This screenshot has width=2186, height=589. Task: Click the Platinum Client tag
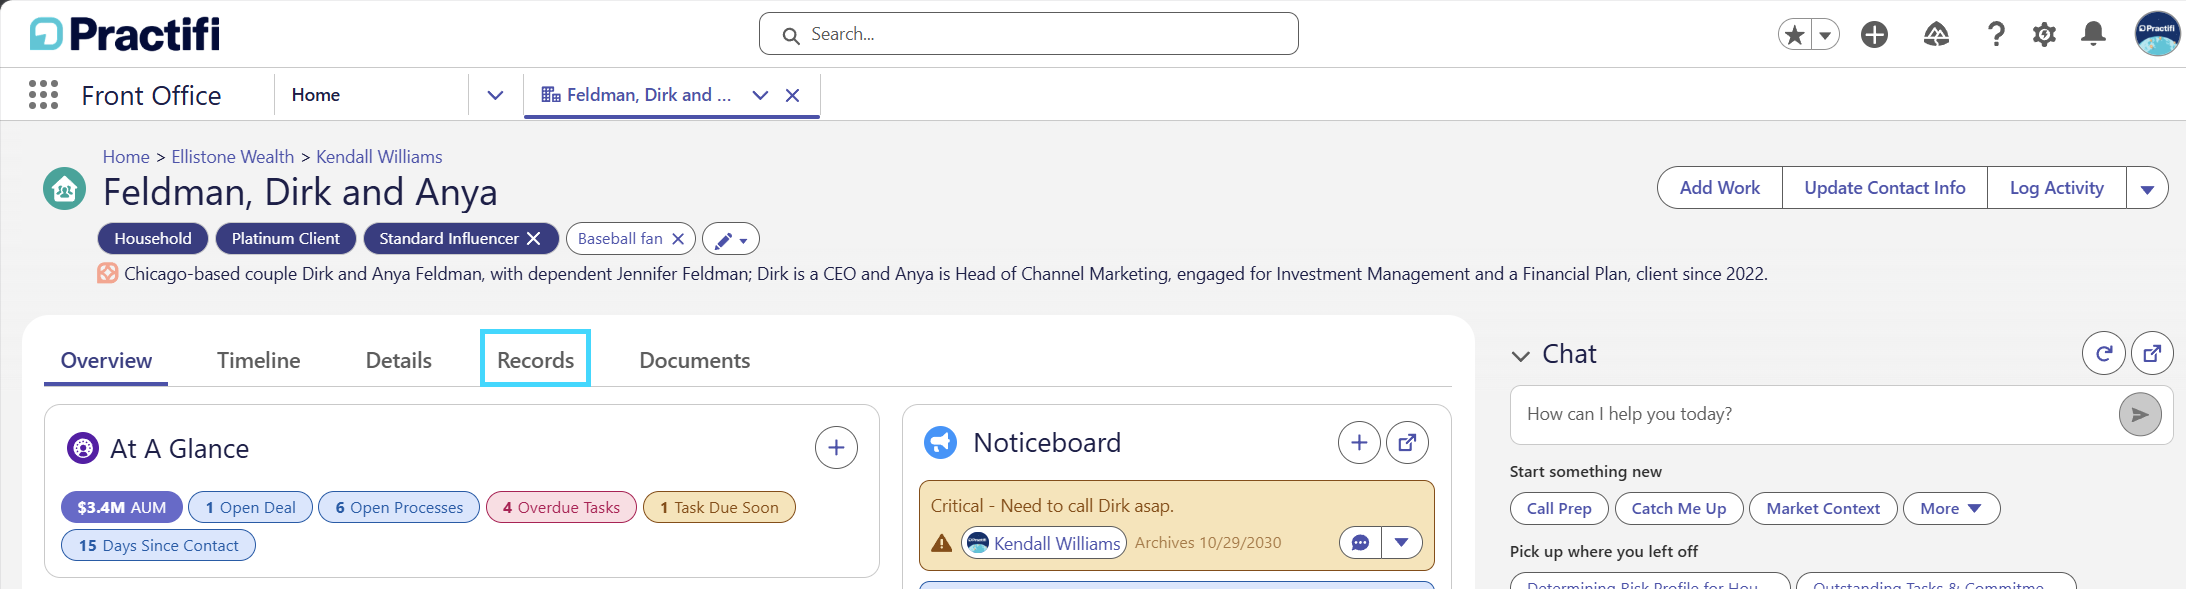pos(286,239)
